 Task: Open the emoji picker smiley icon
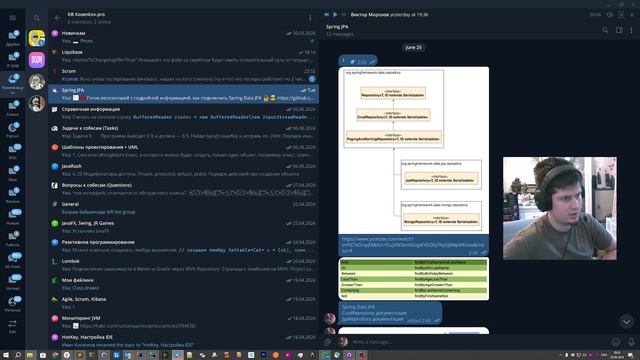[x=616, y=342]
